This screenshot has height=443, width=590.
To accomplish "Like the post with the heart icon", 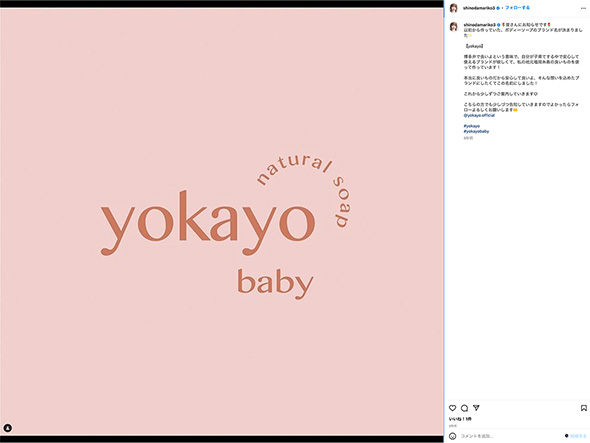I will point(452,408).
